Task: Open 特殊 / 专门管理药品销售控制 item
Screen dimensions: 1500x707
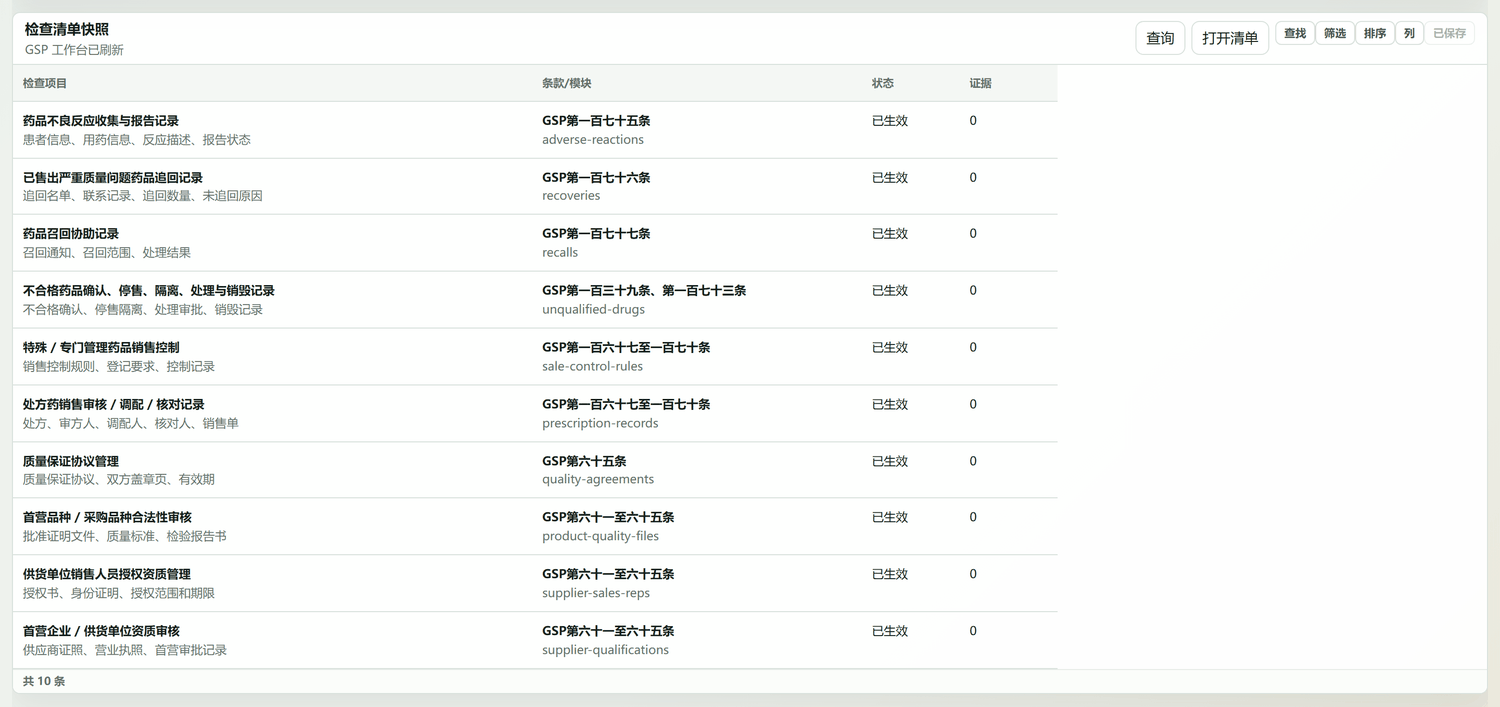Action: 535,357
